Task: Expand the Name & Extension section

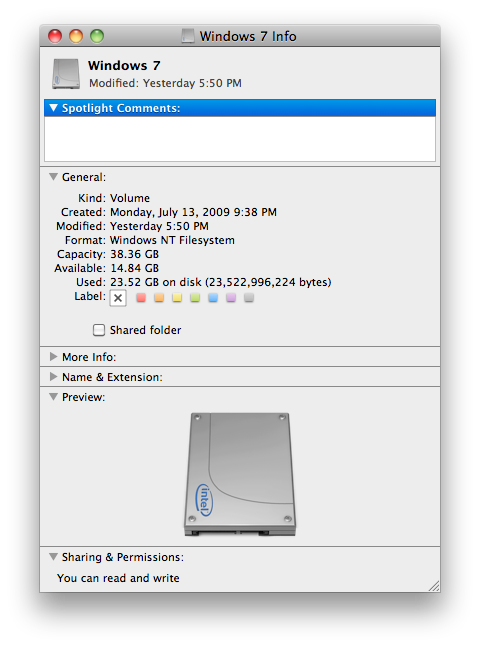Action: coord(53,377)
